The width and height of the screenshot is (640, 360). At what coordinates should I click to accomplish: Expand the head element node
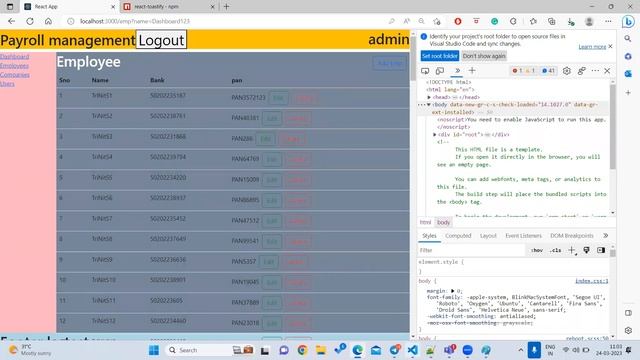[x=429, y=97]
